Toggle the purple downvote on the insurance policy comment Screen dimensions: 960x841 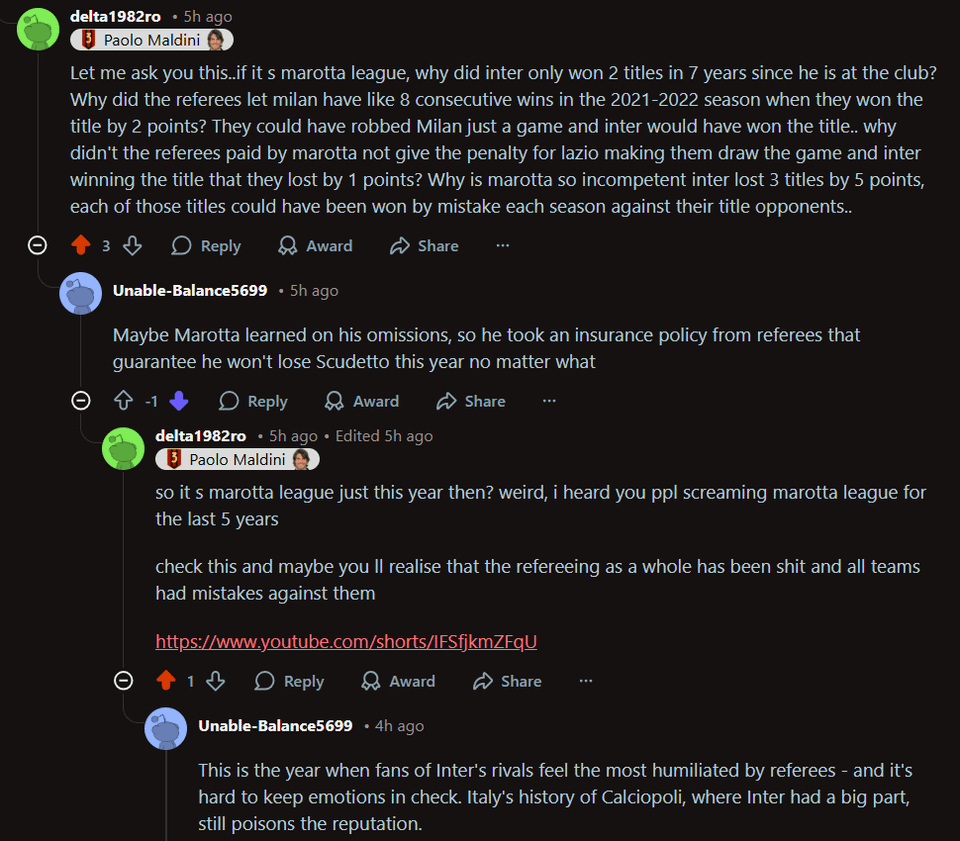(x=179, y=401)
